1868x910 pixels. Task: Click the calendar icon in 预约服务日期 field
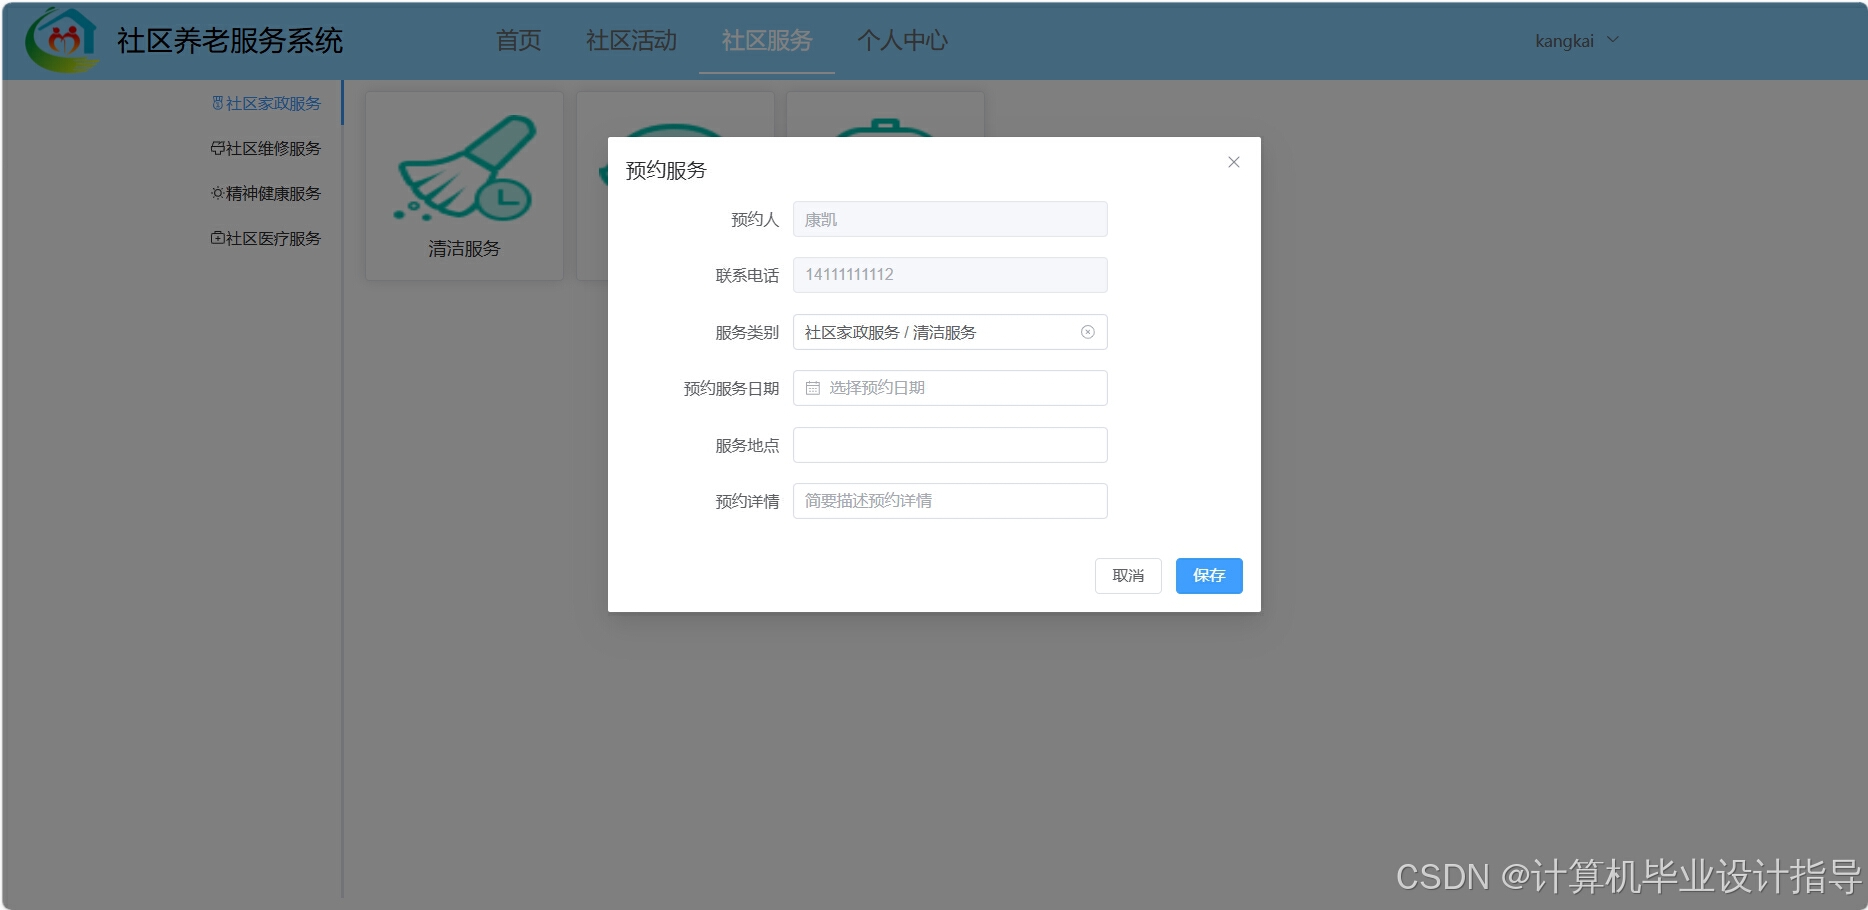(x=811, y=388)
